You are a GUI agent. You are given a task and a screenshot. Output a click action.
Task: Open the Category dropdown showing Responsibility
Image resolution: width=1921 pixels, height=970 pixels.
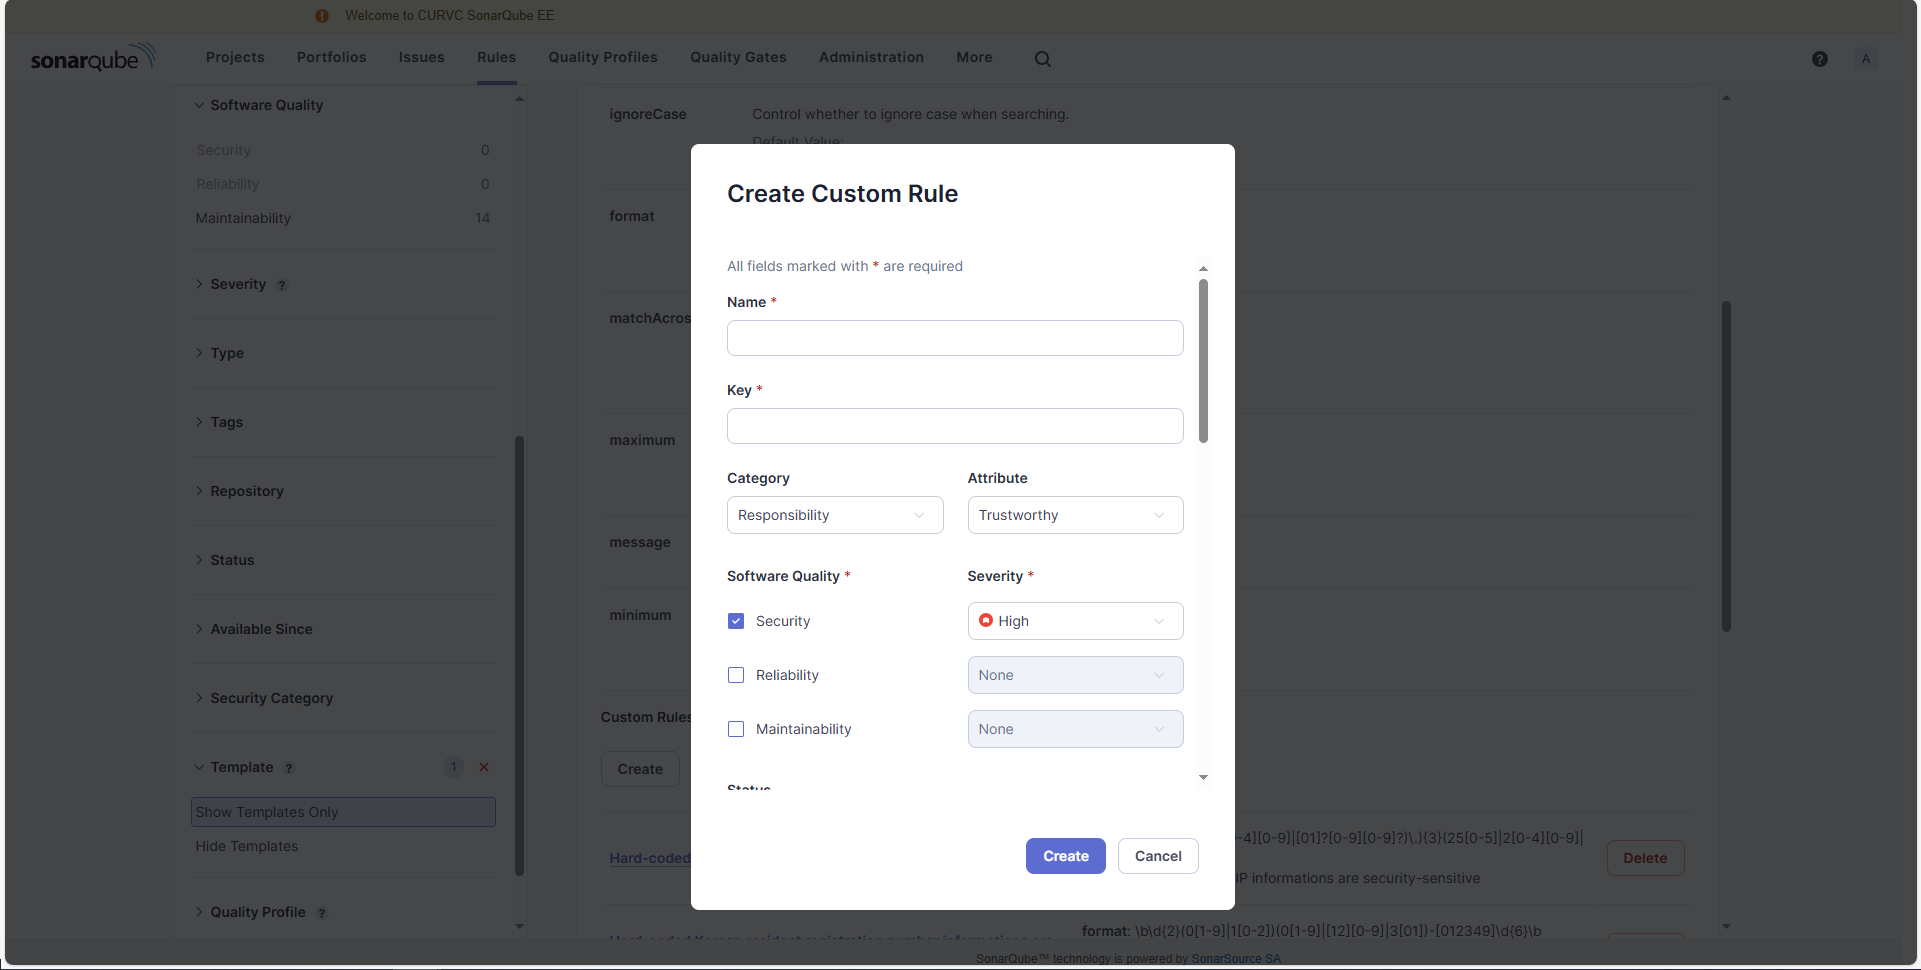pos(834,515)
